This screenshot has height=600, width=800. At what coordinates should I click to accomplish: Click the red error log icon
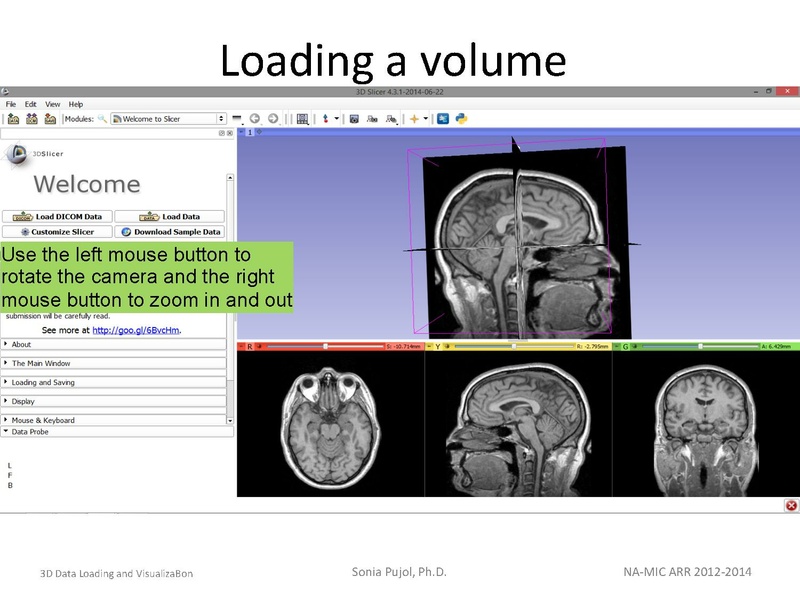(x=791, y=506)
